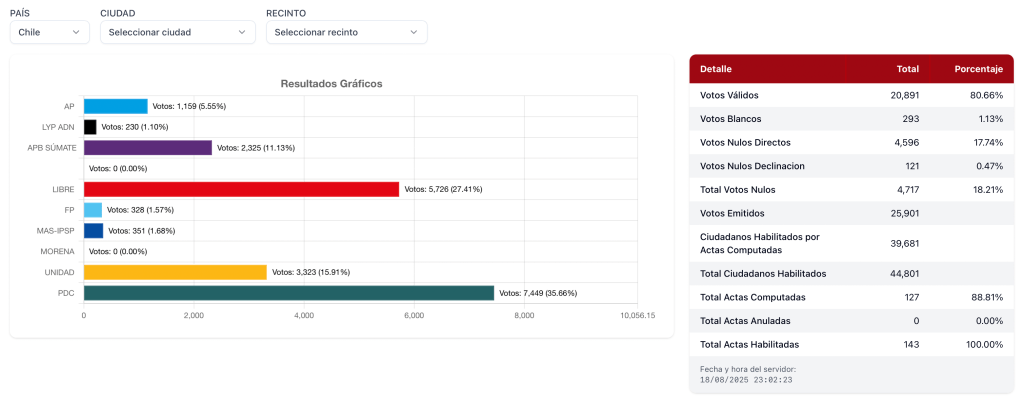The height and width of the screenshot is (406, 1023).
Task: Select the Votos Emitidos row
Action: click(x=851, y=213)
